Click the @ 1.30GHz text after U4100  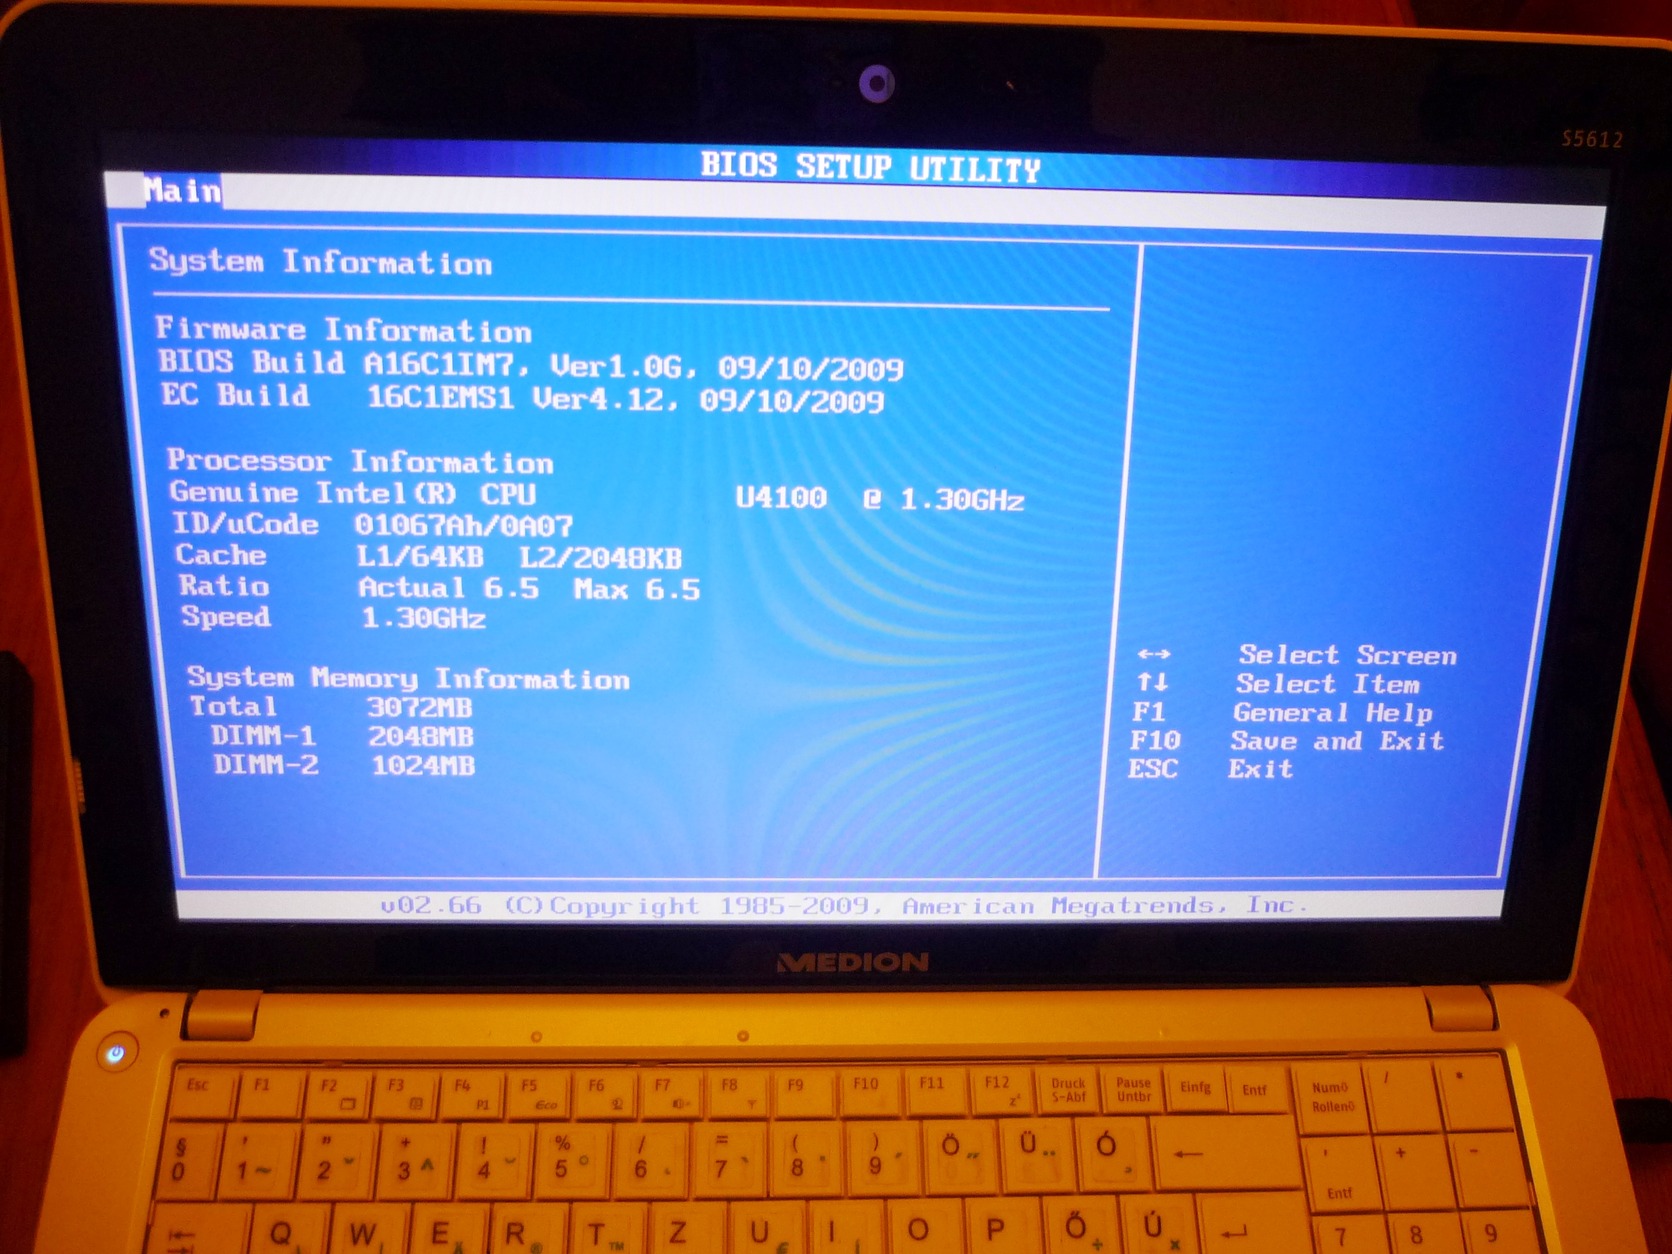click(943, 499)
